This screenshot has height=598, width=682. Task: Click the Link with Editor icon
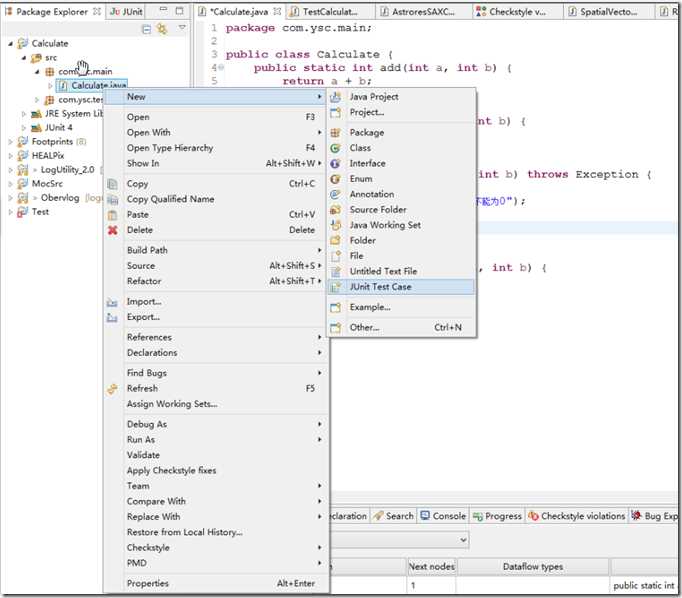coord(161,29)
